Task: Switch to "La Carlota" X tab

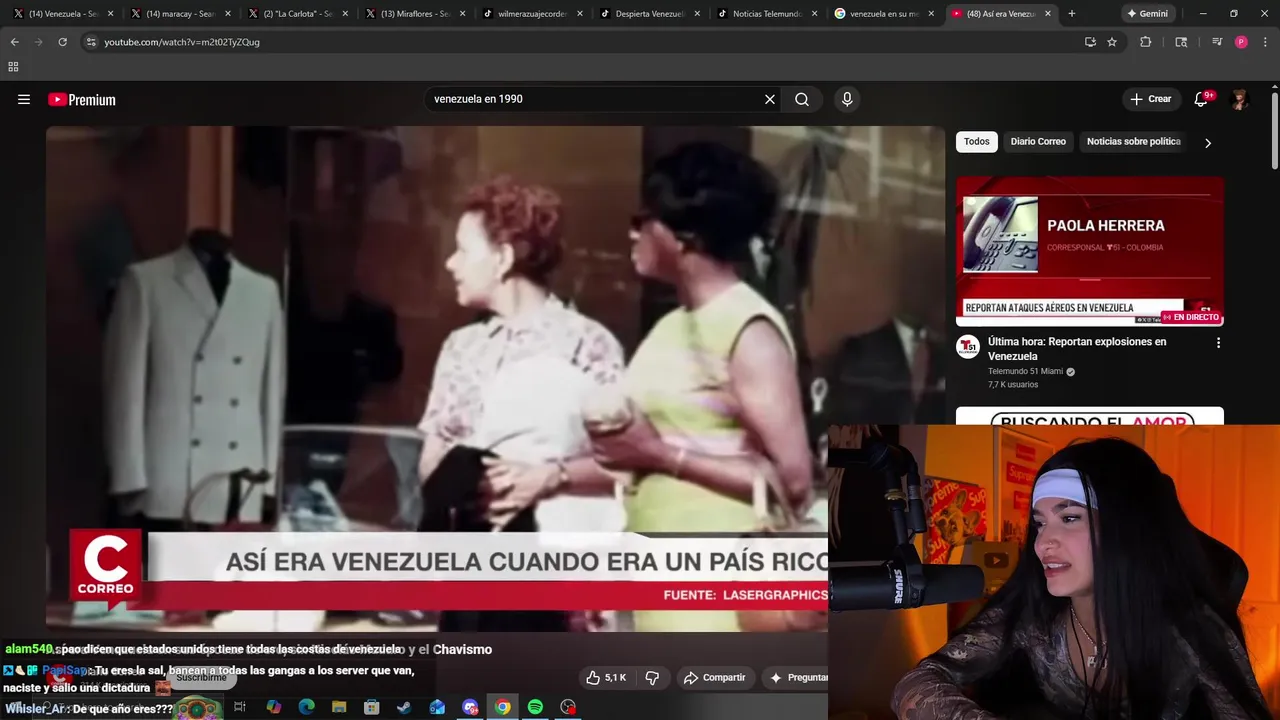Action: click(297, 14)
